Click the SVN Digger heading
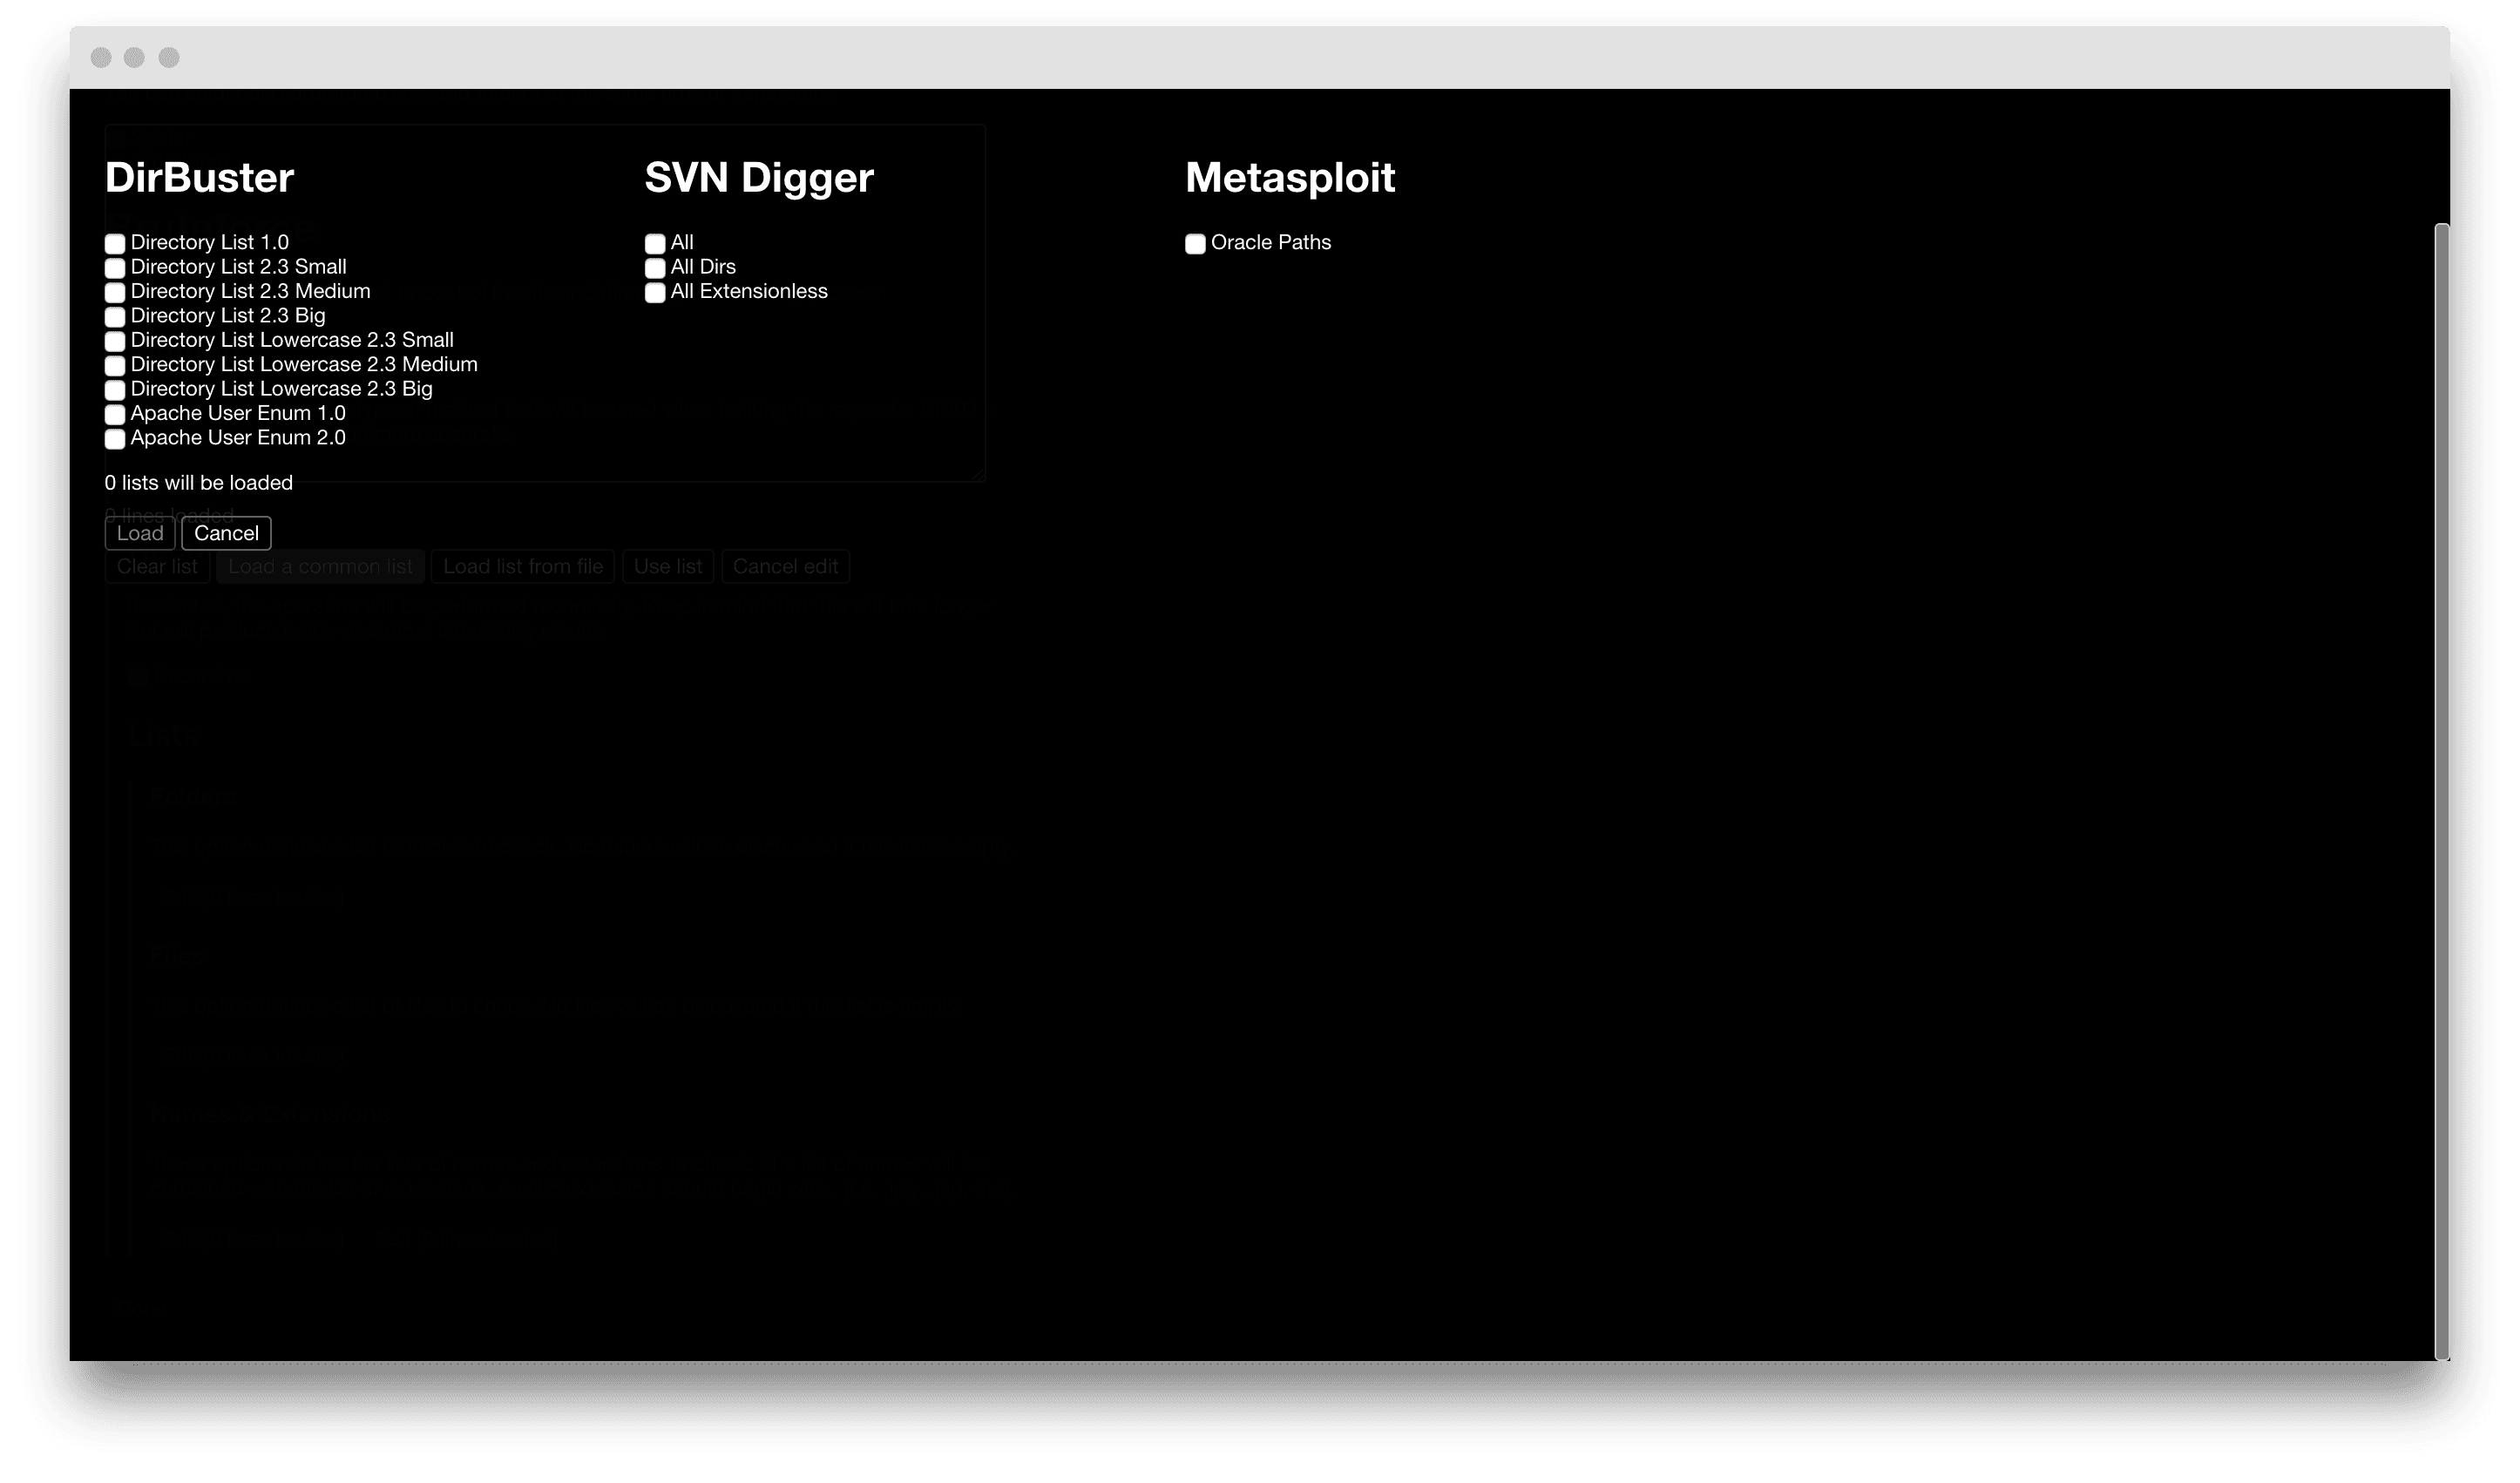 pyautogui.click(x=759, y=178)
